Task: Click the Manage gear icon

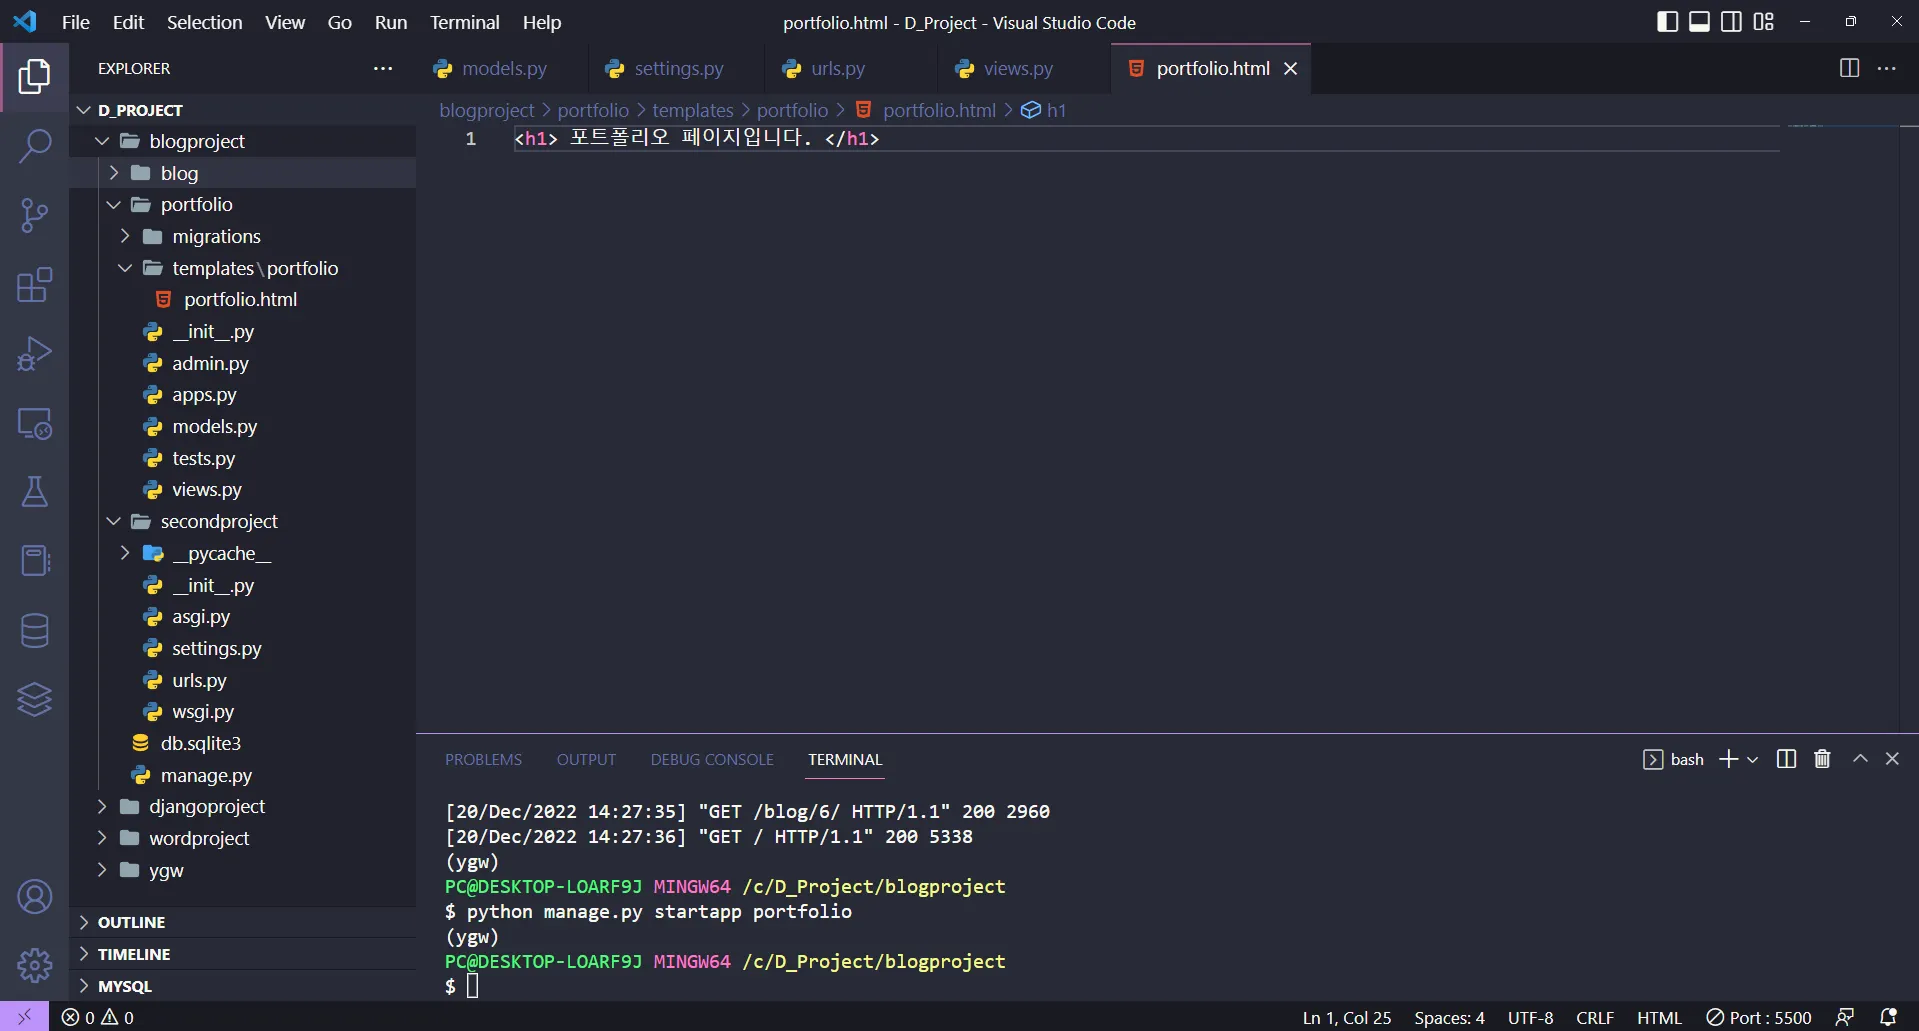Action: tap(34, 965)
